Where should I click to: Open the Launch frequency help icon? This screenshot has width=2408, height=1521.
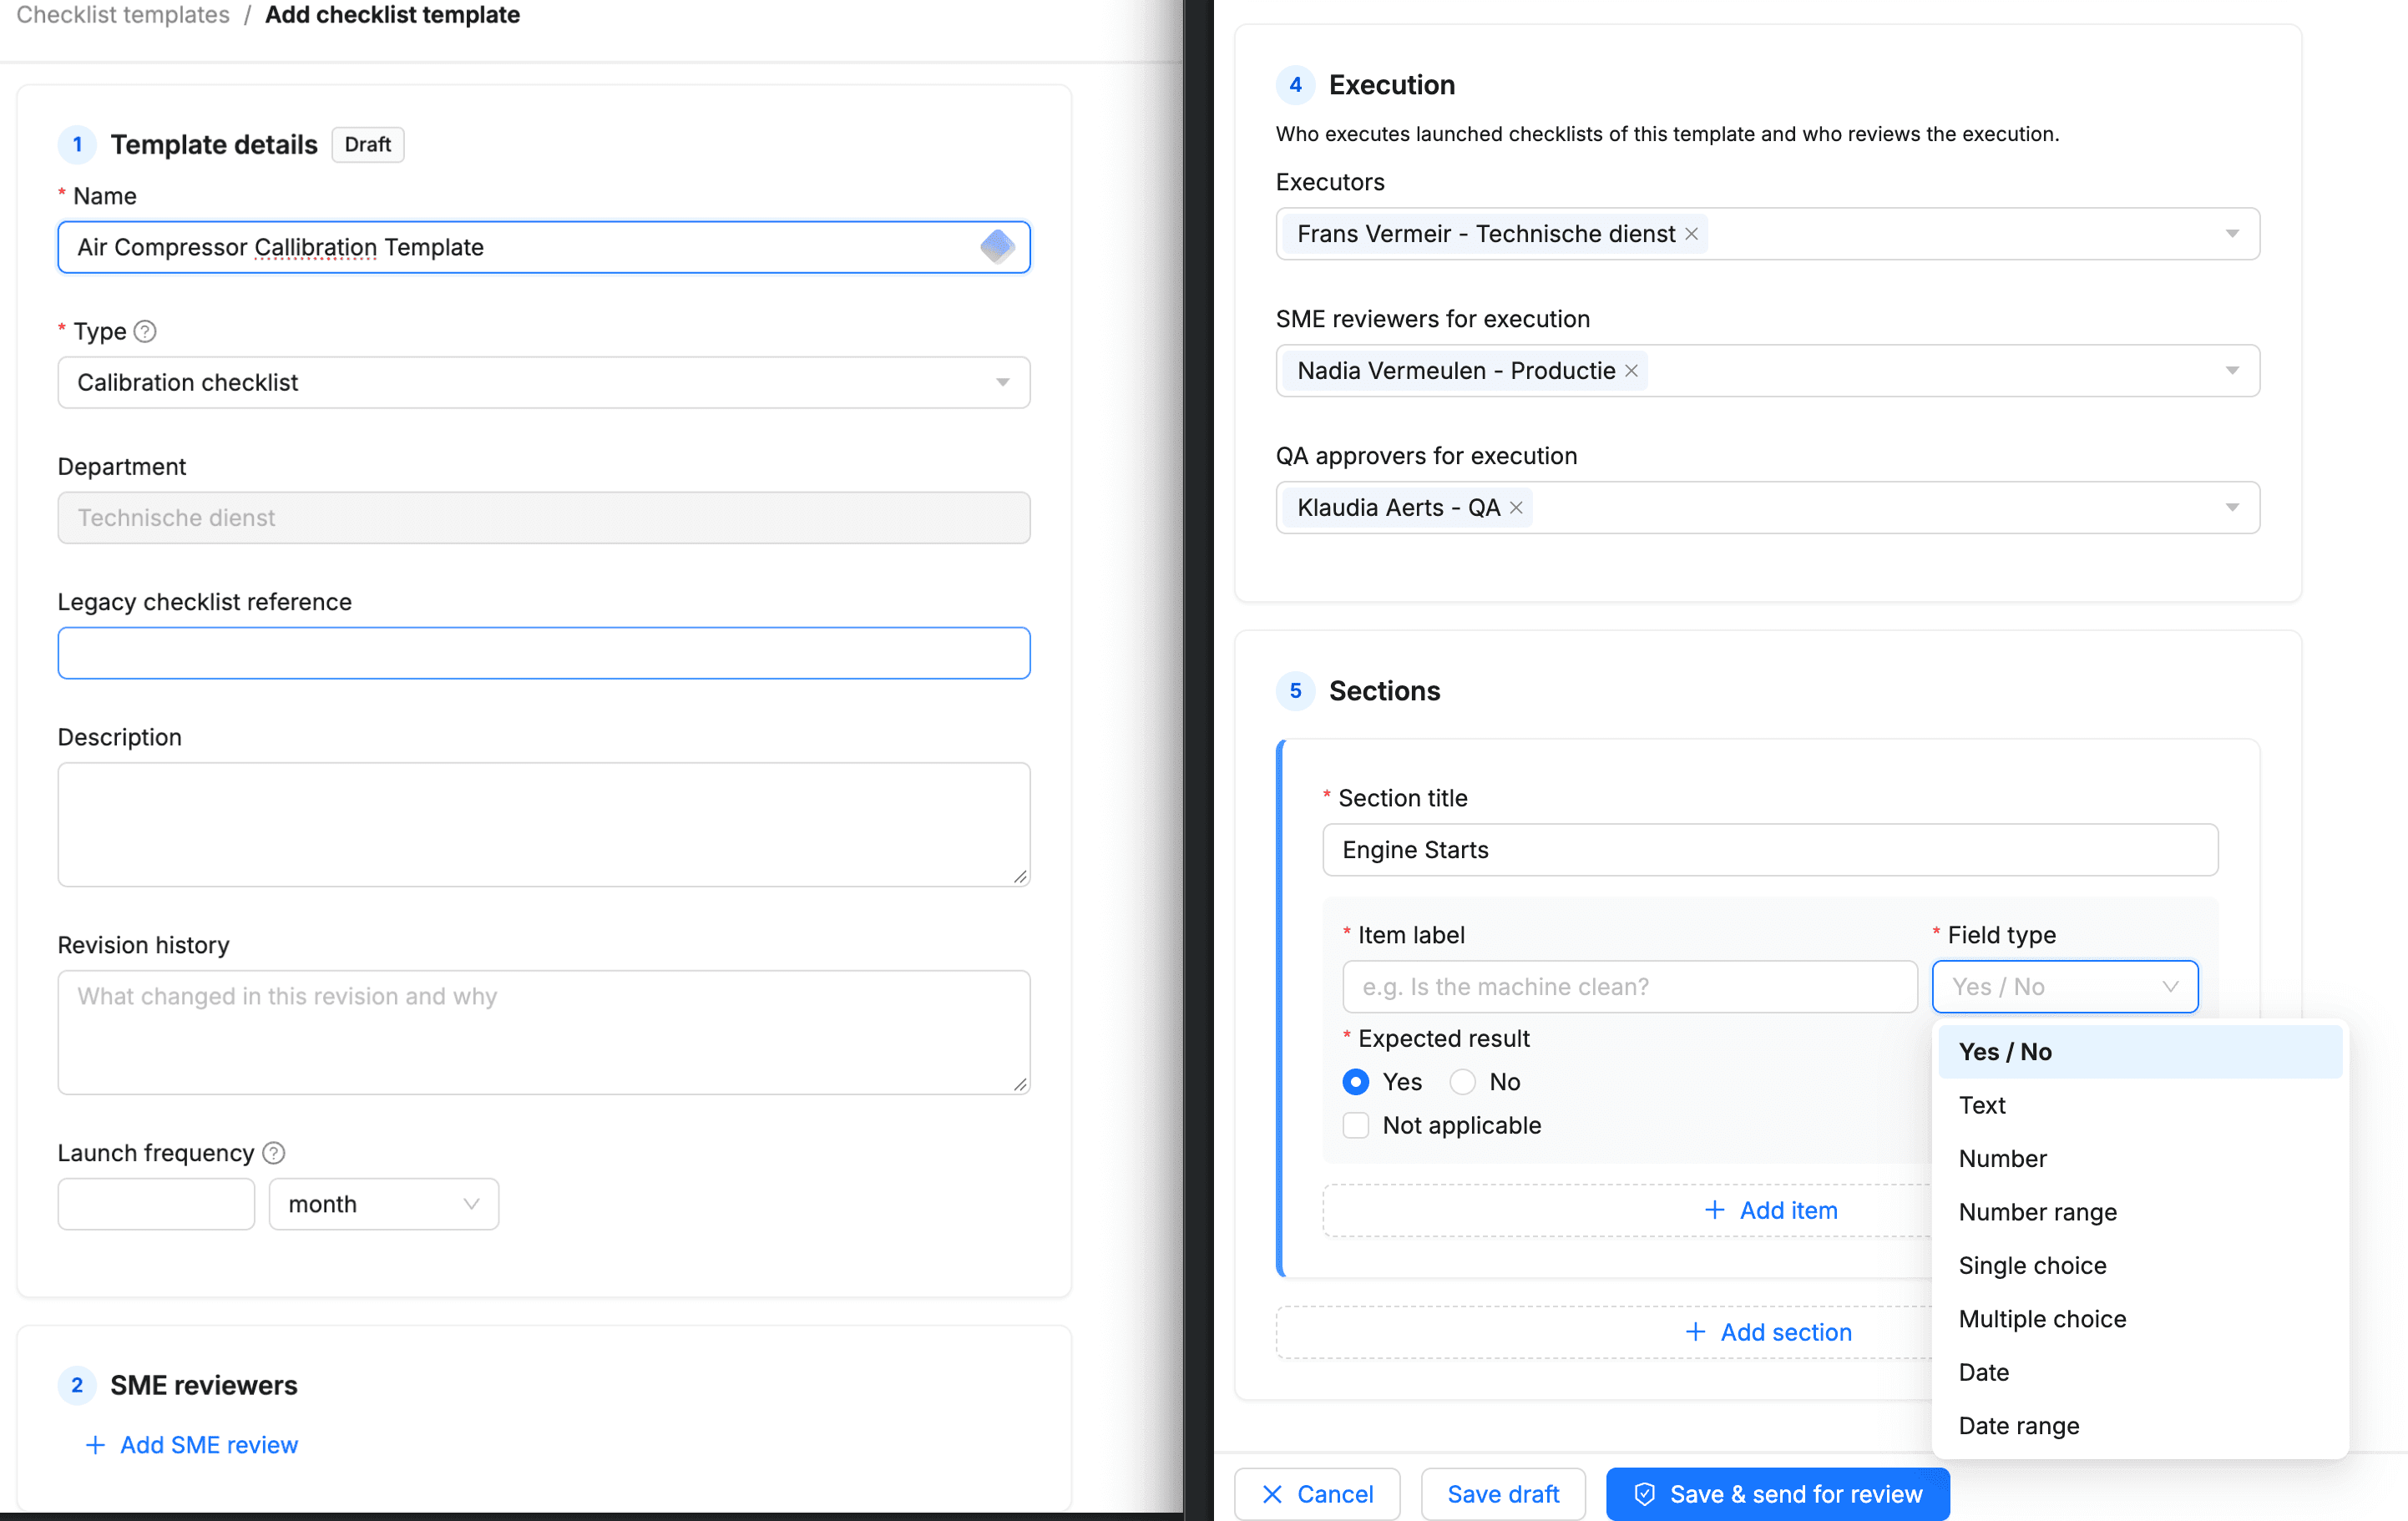tap(274, 1153)
